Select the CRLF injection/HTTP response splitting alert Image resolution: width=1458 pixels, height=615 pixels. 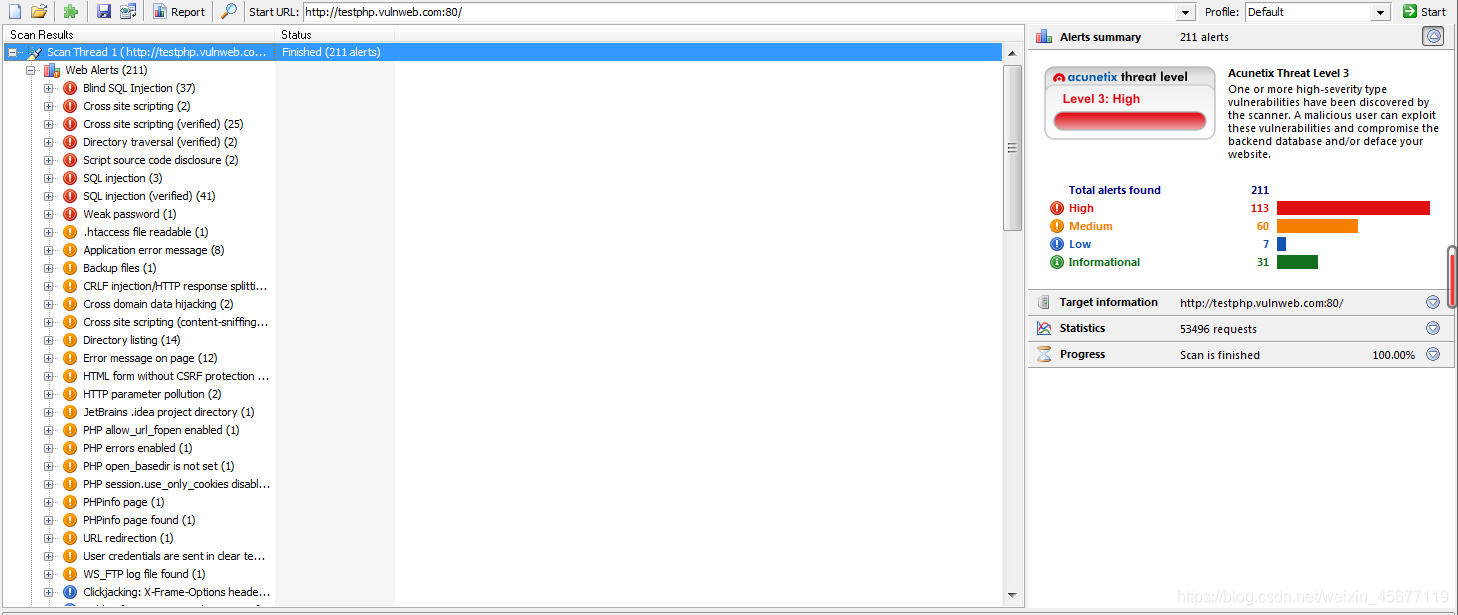[x=175, y=286]
